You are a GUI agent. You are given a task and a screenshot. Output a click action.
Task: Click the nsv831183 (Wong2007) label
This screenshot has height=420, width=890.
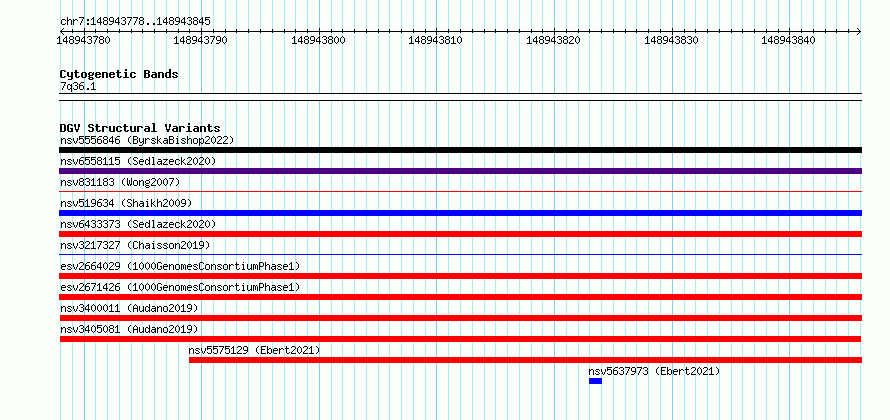[x=120, y=182]
